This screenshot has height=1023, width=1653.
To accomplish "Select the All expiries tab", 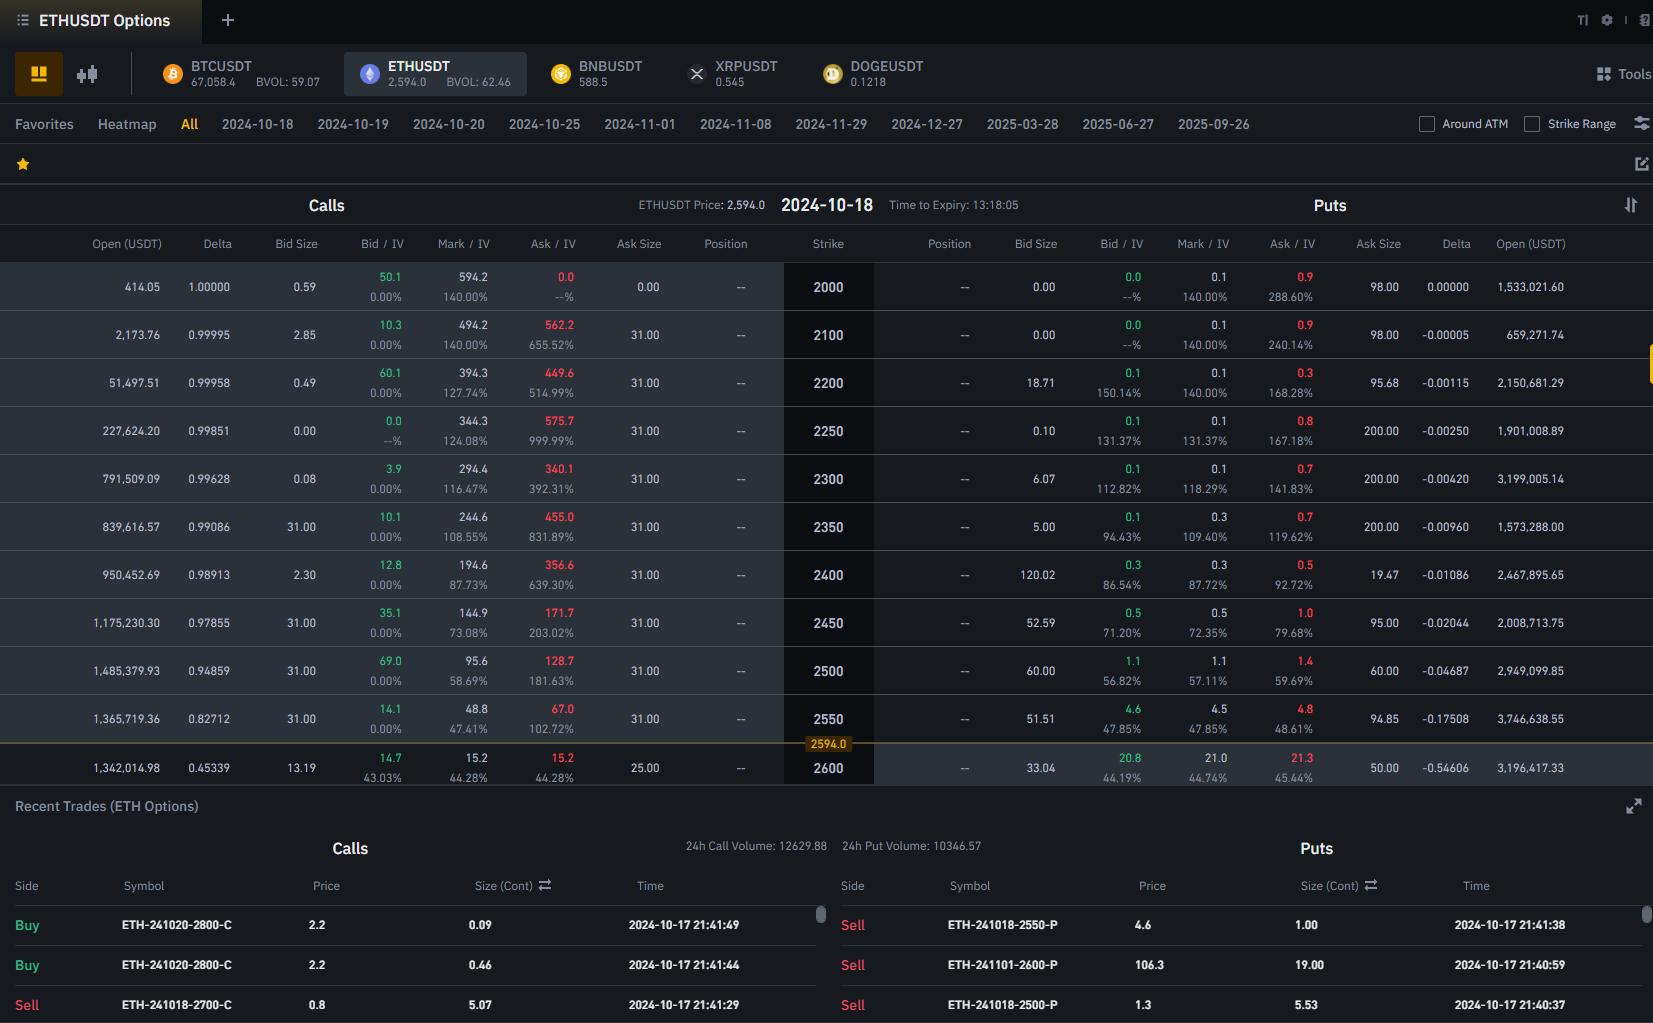I will (189, 124).
